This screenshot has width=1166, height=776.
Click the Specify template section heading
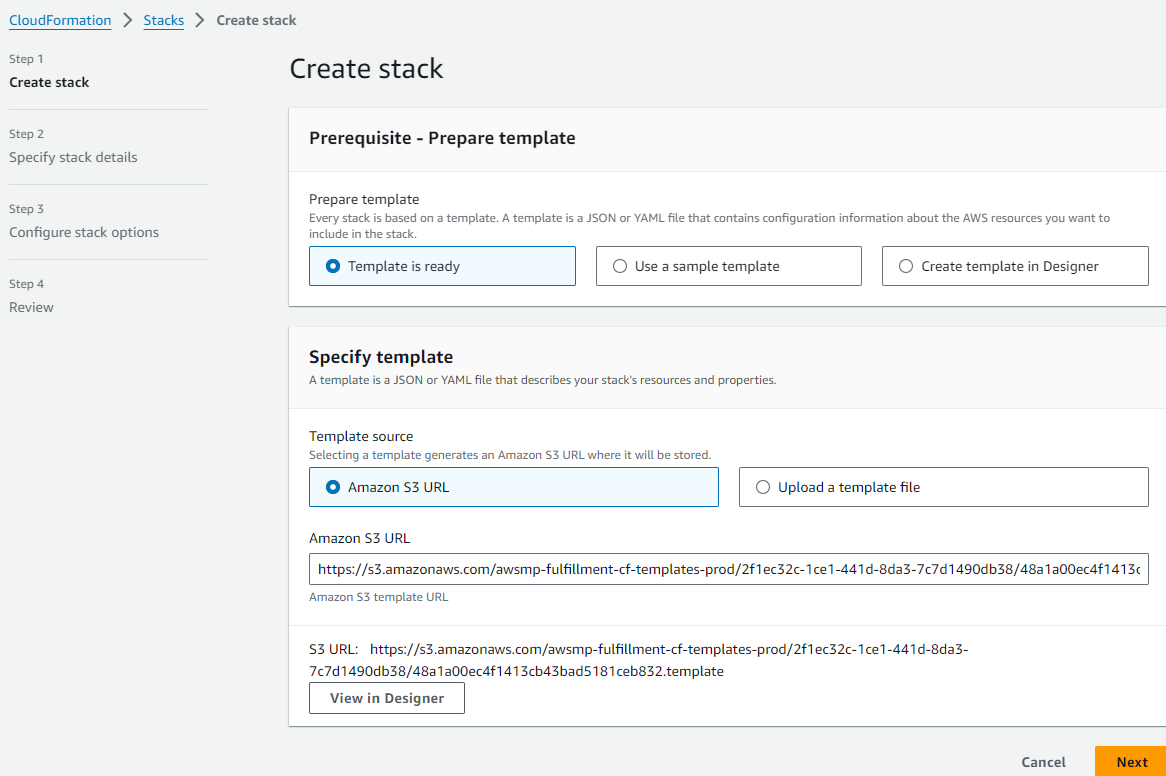[x=381, y=357]
